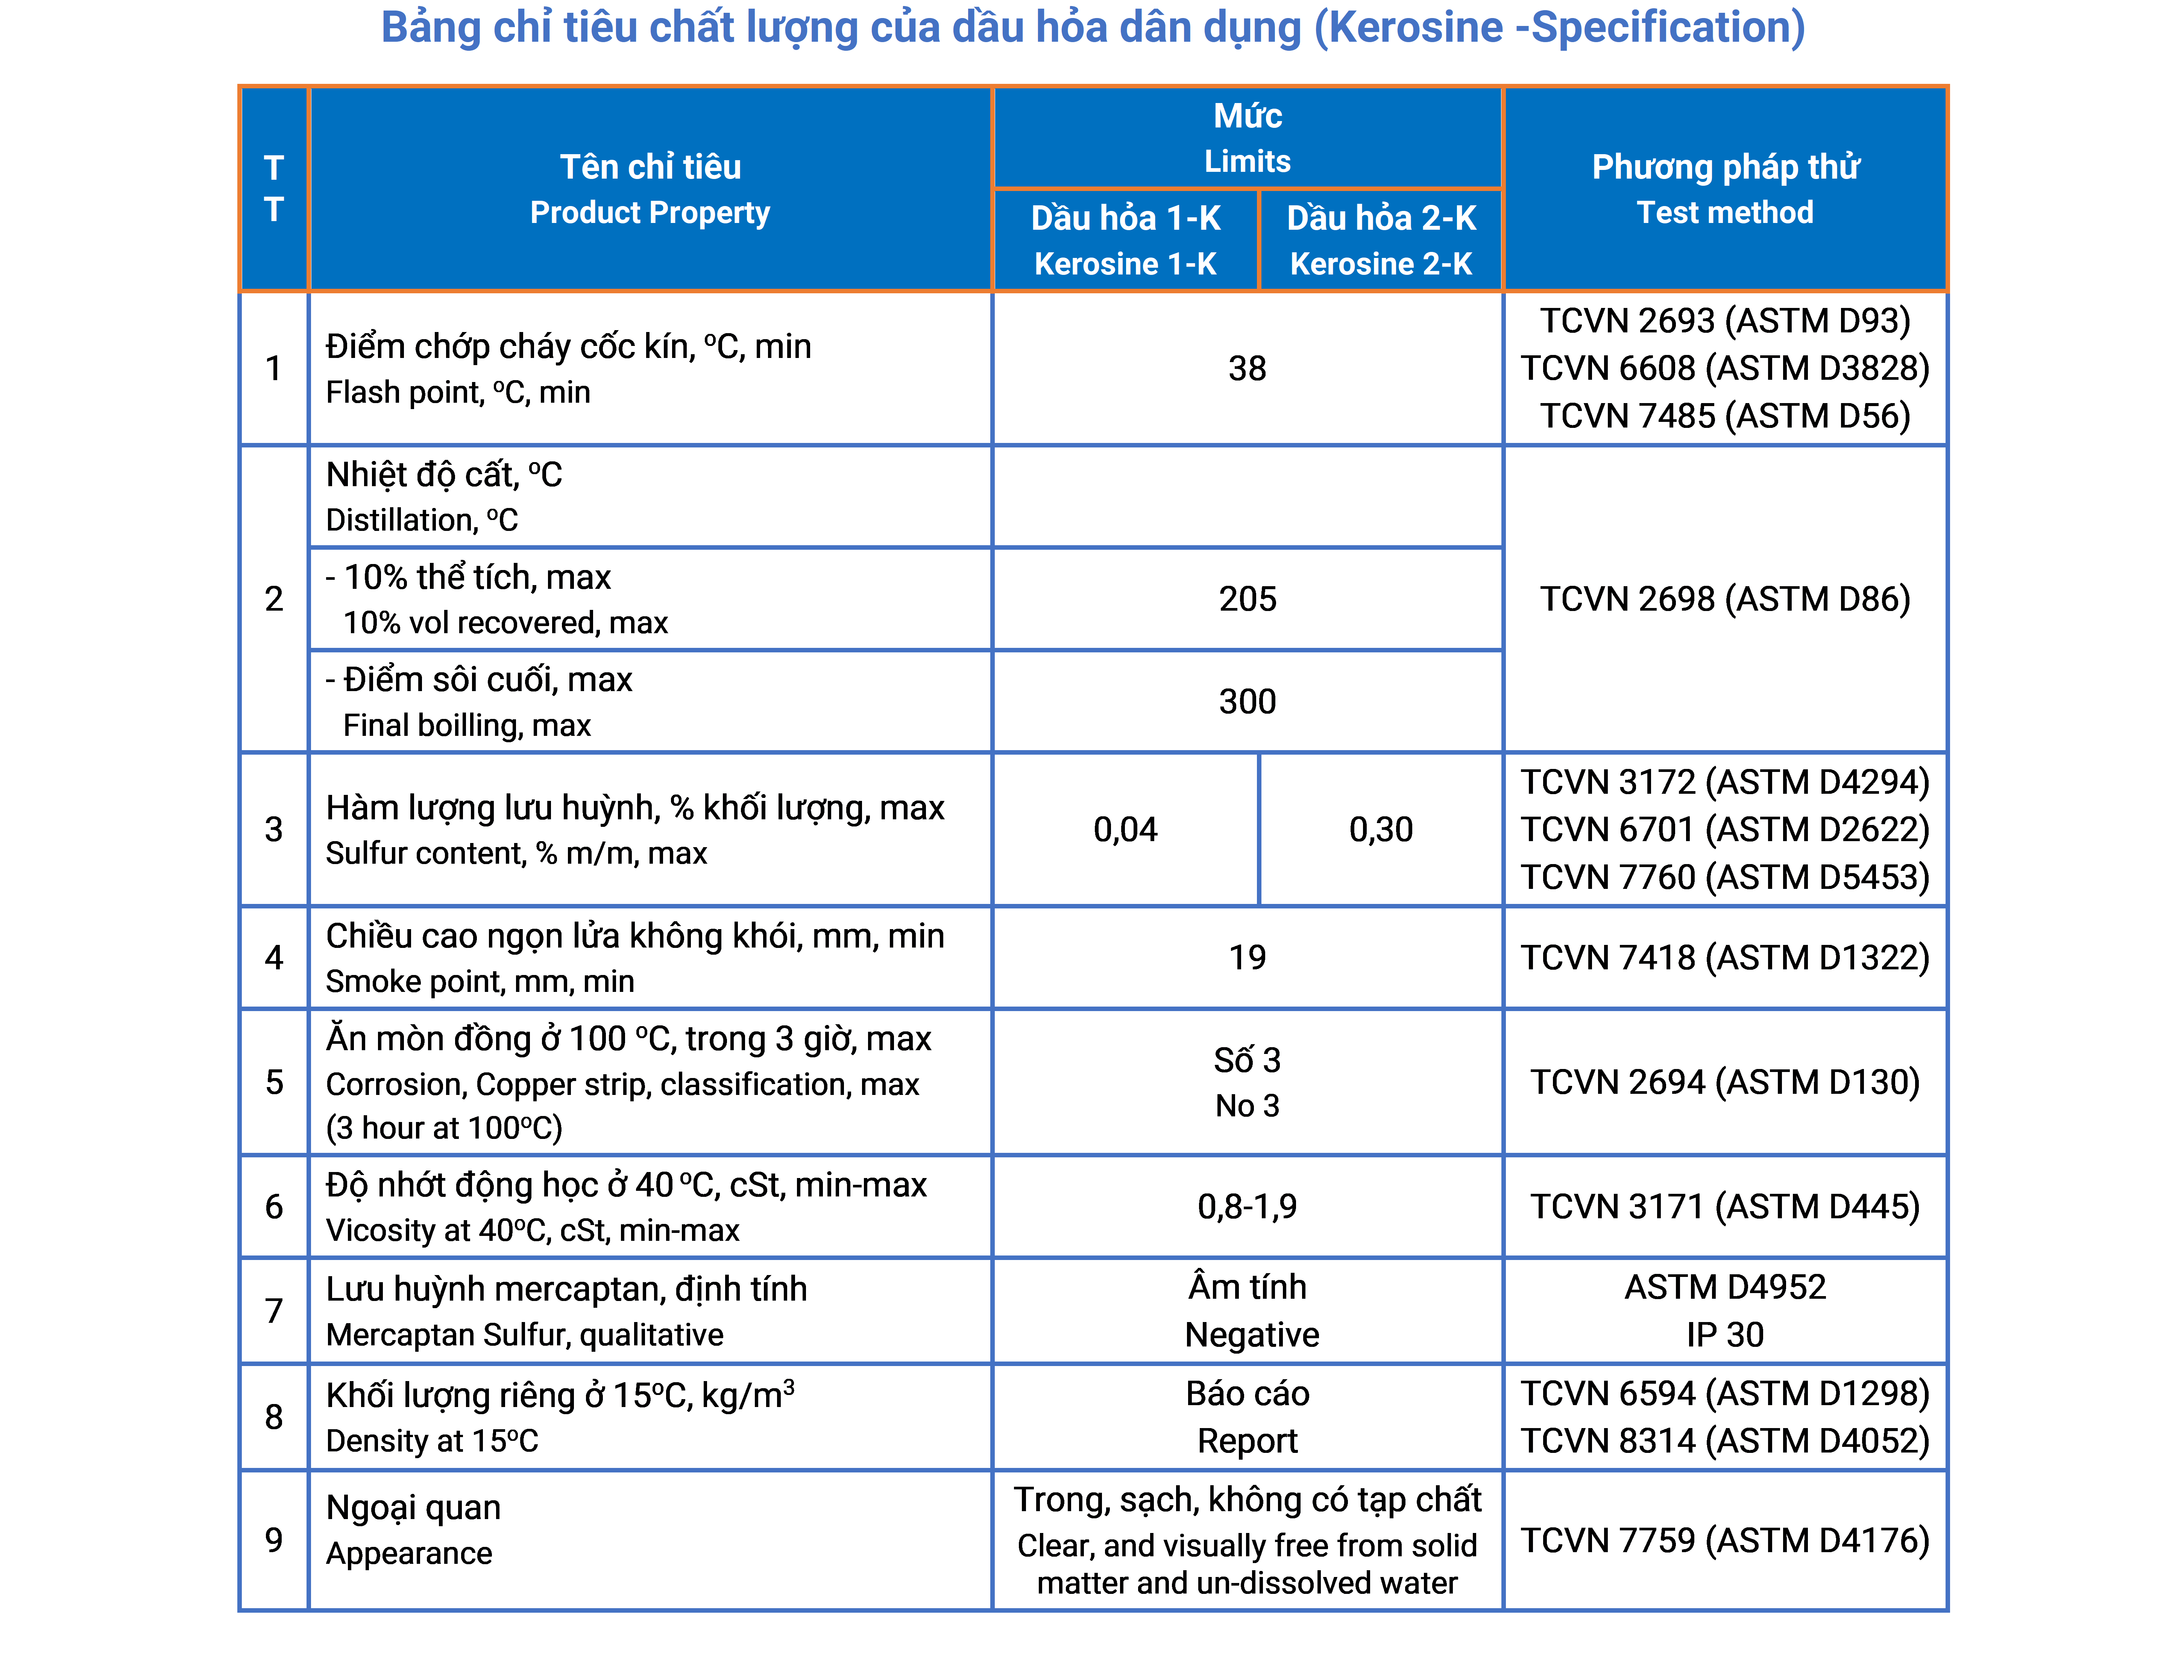Select the 'Ngoại quan Appearance' cell
Image resolution: width=2184 pixels, height=1680 pixels.
[x=650, y=1541]
